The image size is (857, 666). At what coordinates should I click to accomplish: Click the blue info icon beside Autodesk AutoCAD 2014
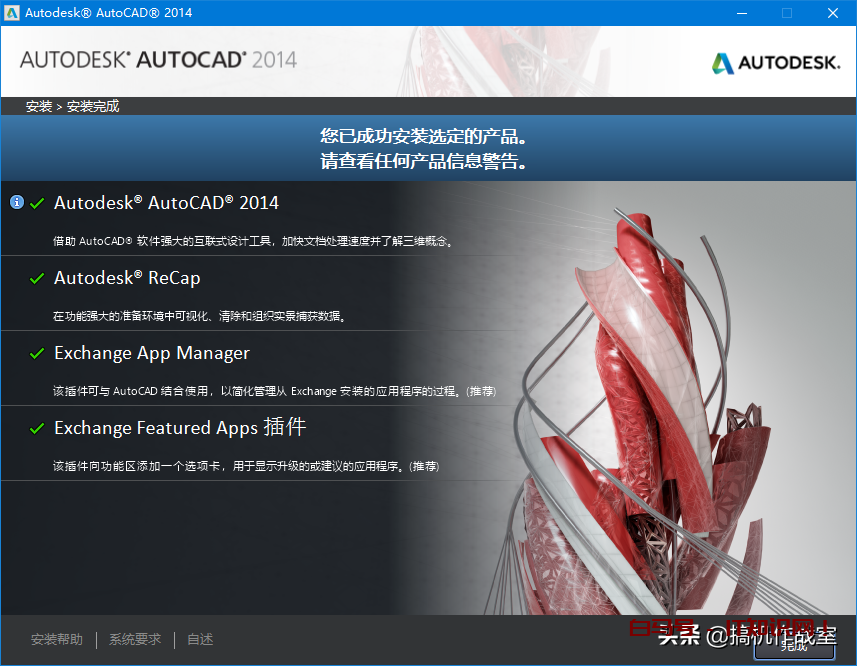point(15,201)
